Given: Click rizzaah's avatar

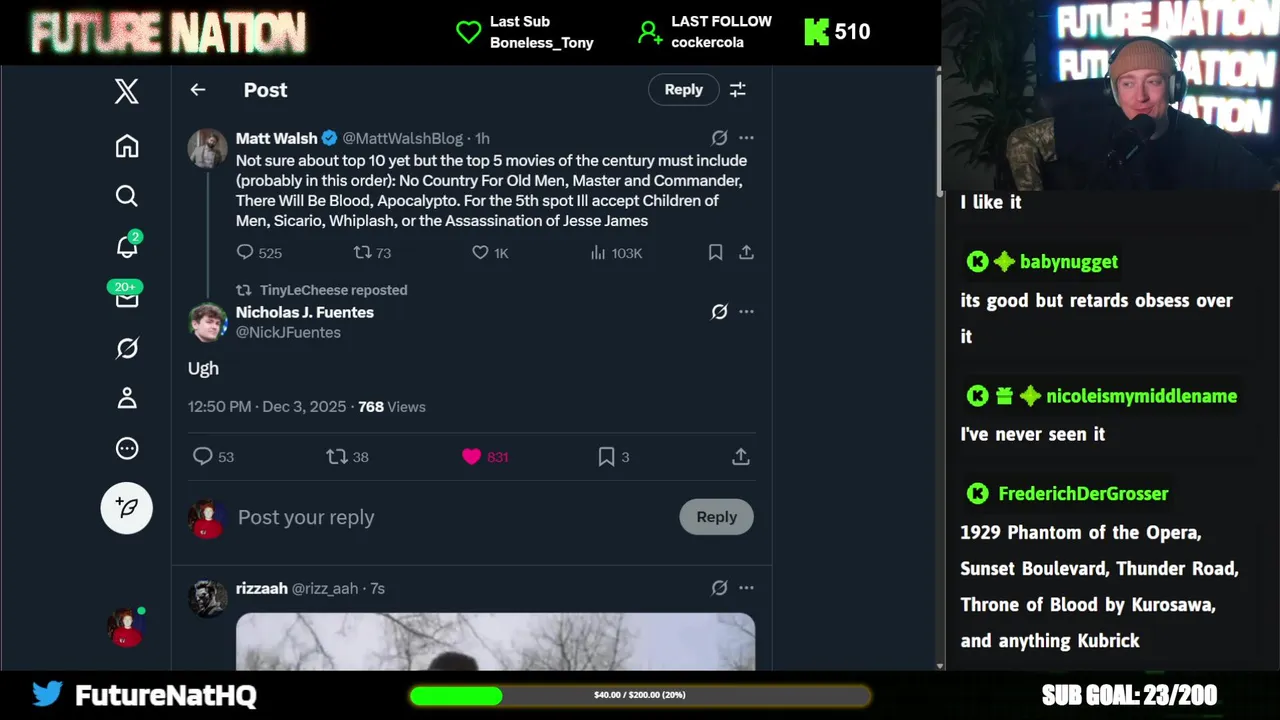Looking at the screenshot, I should point(207,598).
